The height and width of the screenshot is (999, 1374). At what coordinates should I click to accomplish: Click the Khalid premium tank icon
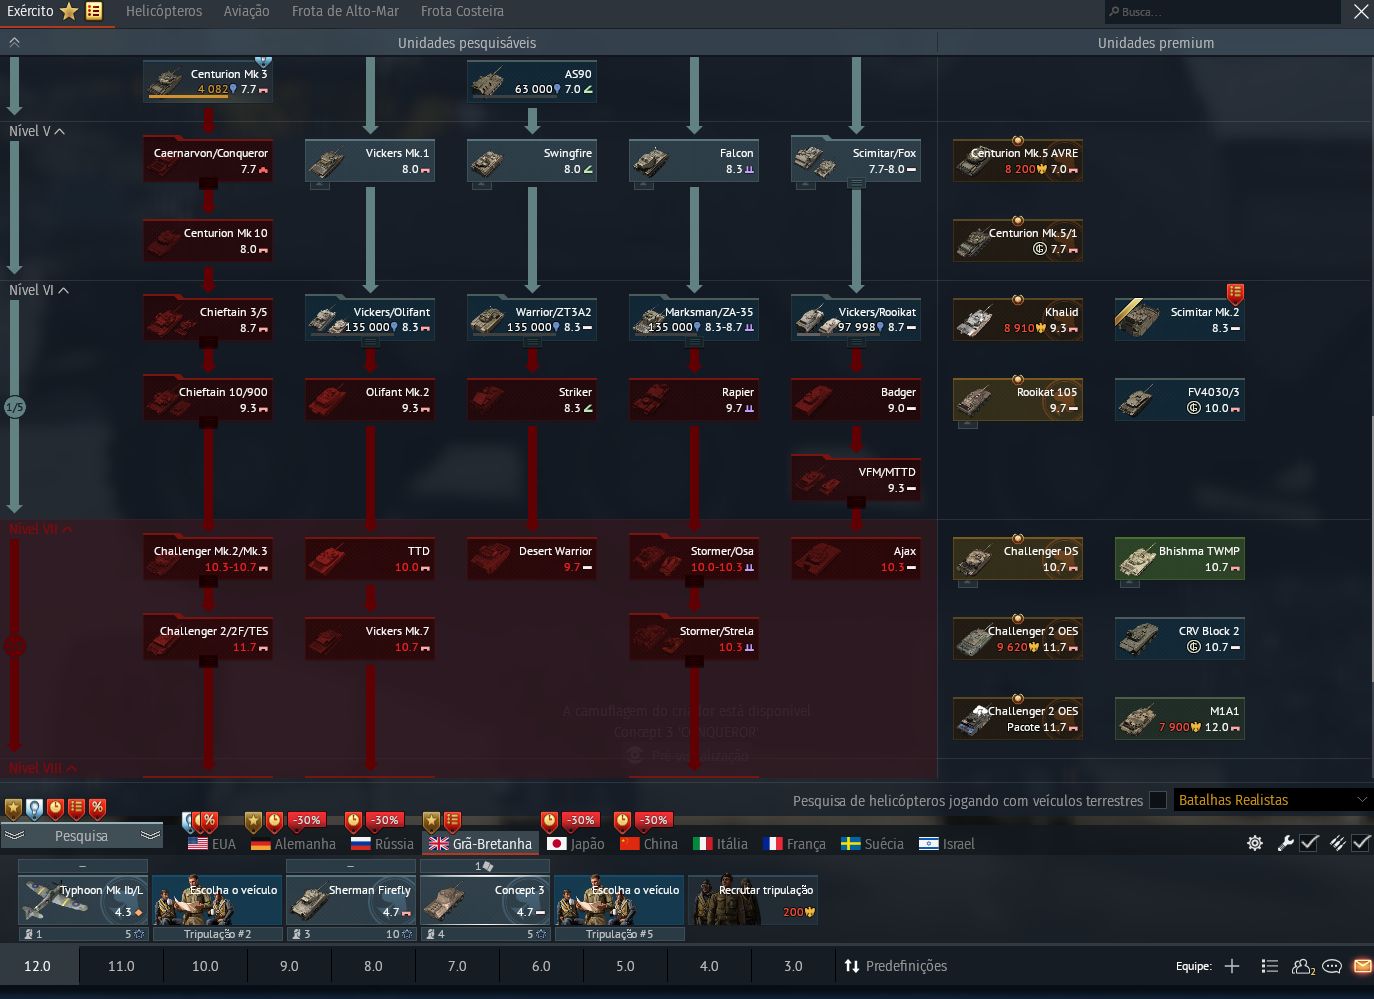(975, 322)
